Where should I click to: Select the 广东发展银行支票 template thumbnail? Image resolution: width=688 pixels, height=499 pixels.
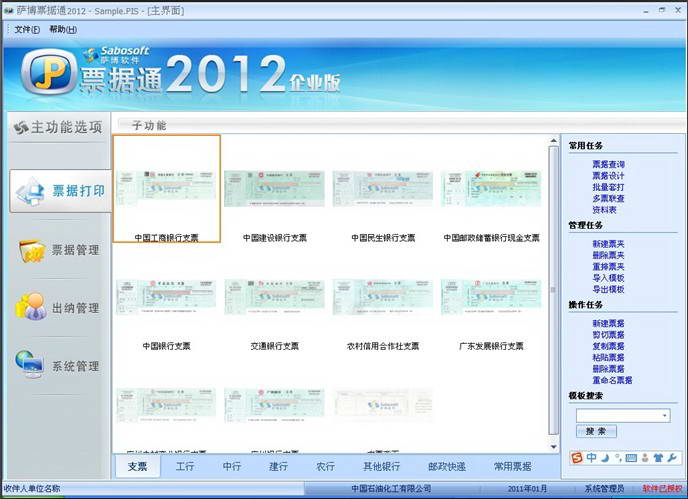coord(491,297)
